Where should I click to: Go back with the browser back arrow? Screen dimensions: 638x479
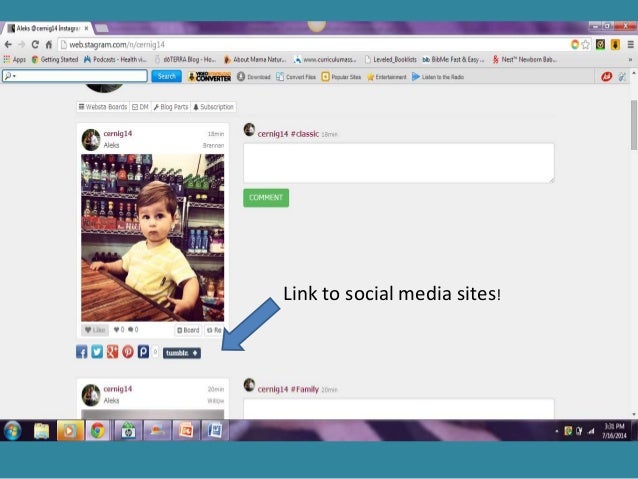8,44
